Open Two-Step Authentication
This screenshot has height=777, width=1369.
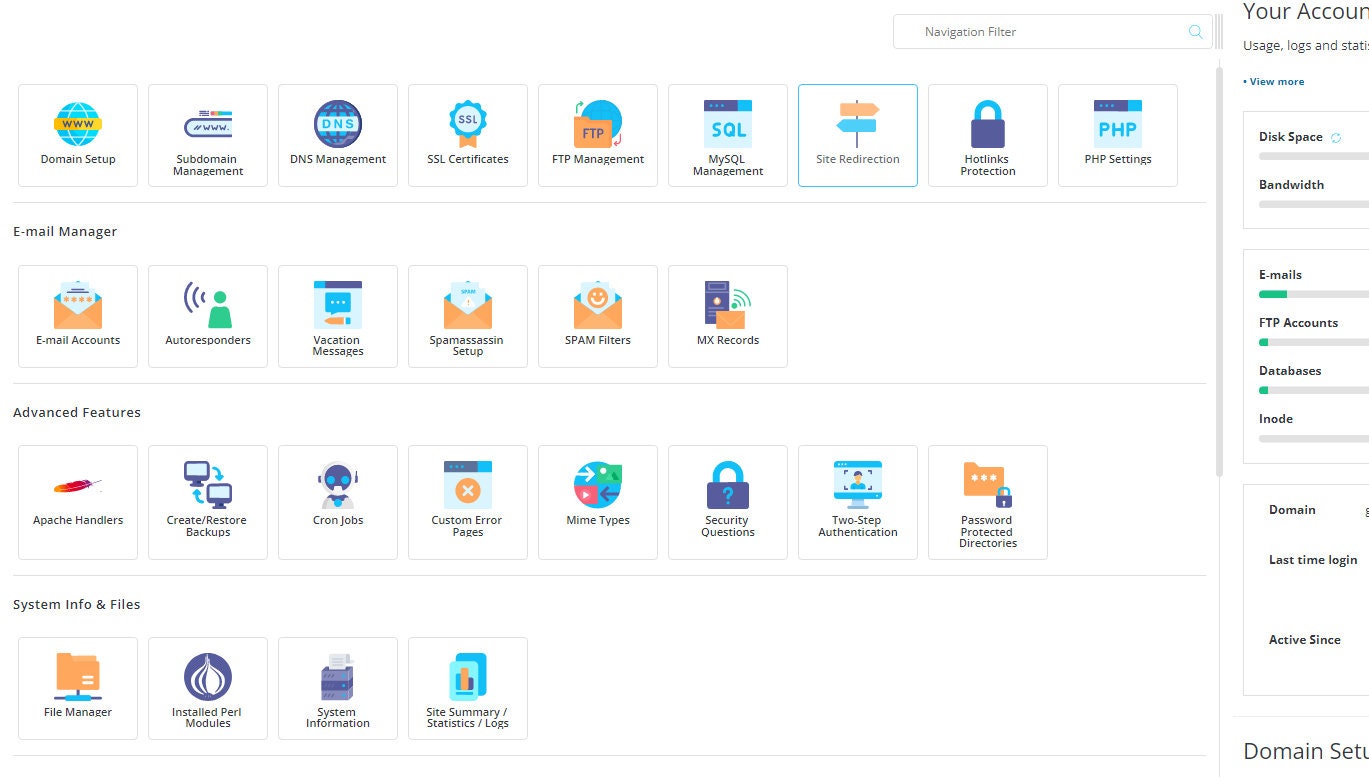pyautogui.click(x=857, y=502)
